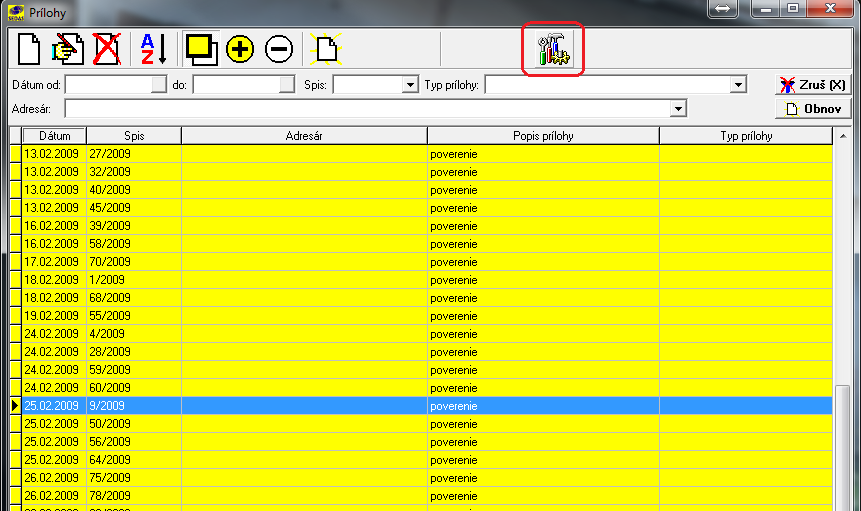The width and height of the screenshot is (861, 511).
Task: Expand the Adresár dropdown
Action: point(678,109)
